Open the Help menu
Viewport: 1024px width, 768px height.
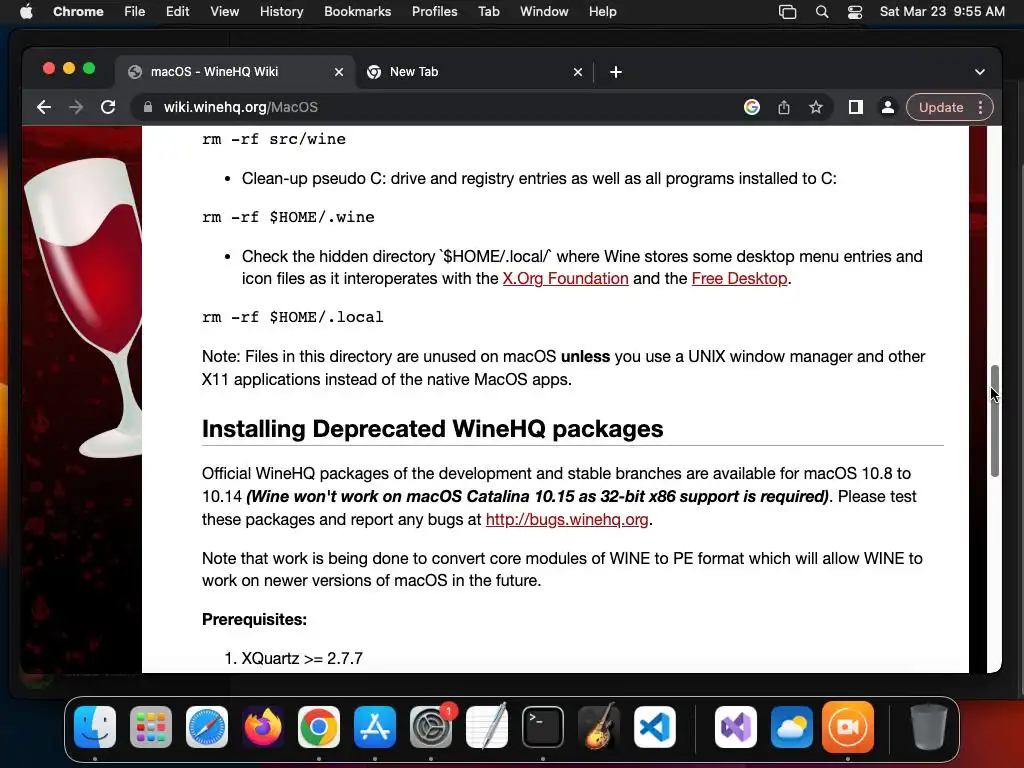point(602,12)
